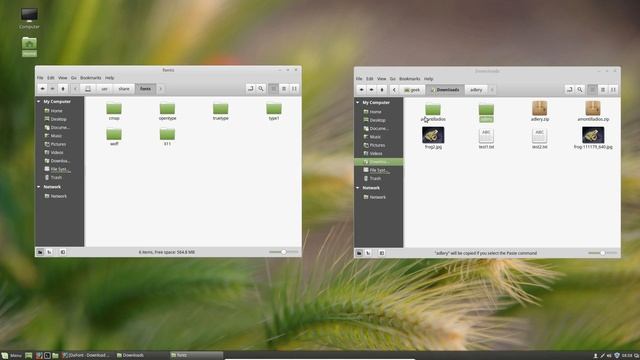Image resolution: width=640 pixels, height=360 pixels.
Task: Collapse My Computer section in Downloads window
Action: point(358,102)
